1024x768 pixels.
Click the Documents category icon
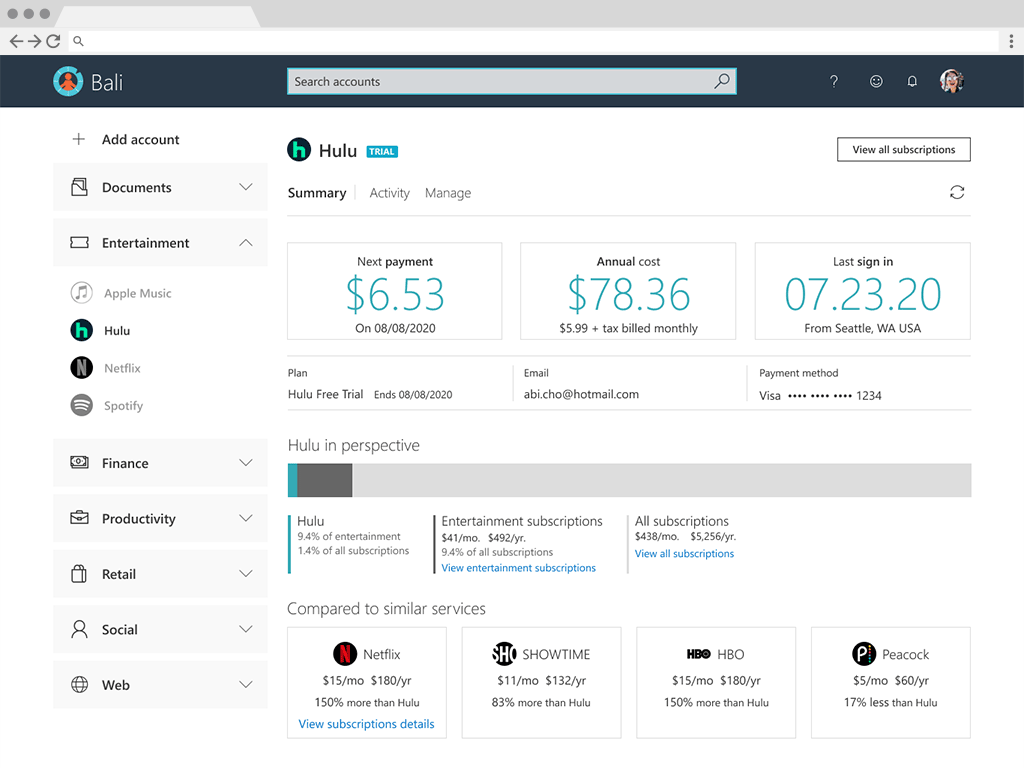coord(79,187)
